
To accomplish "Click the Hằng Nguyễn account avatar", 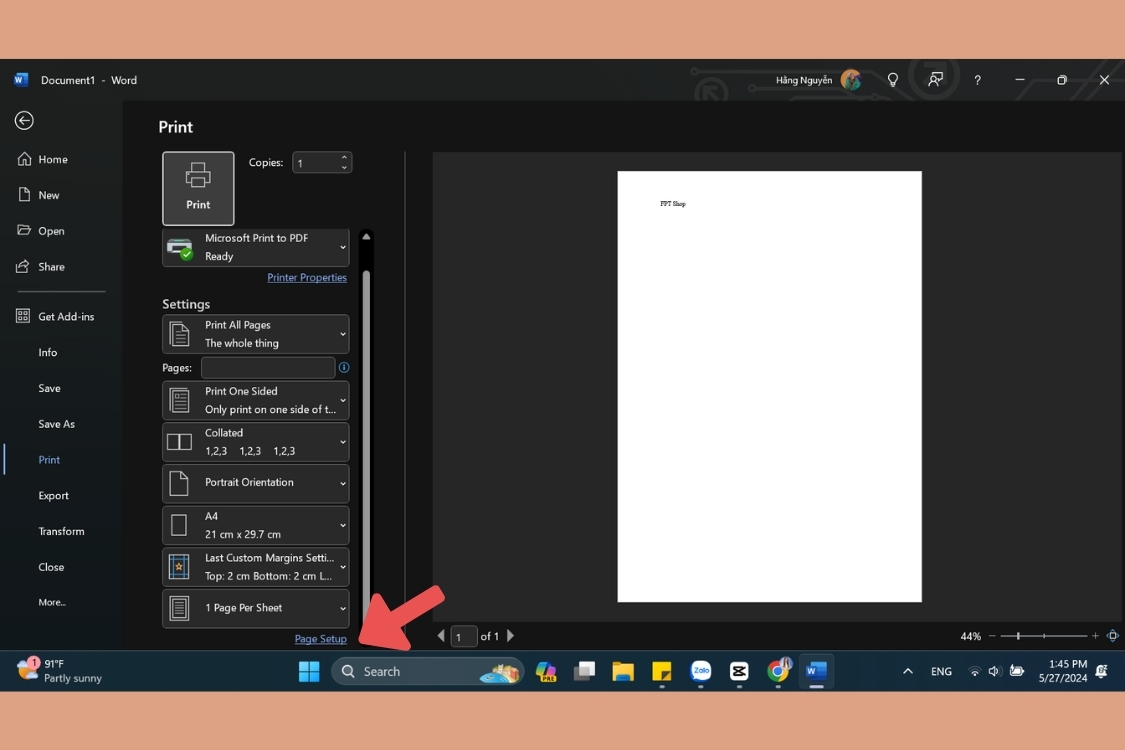I will (x=851, y=80).
